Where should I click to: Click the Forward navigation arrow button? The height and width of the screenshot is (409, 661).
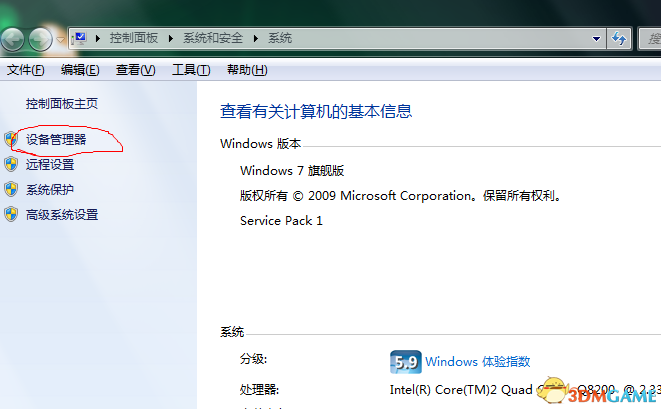pyautogui.click(x=40, y=40)
